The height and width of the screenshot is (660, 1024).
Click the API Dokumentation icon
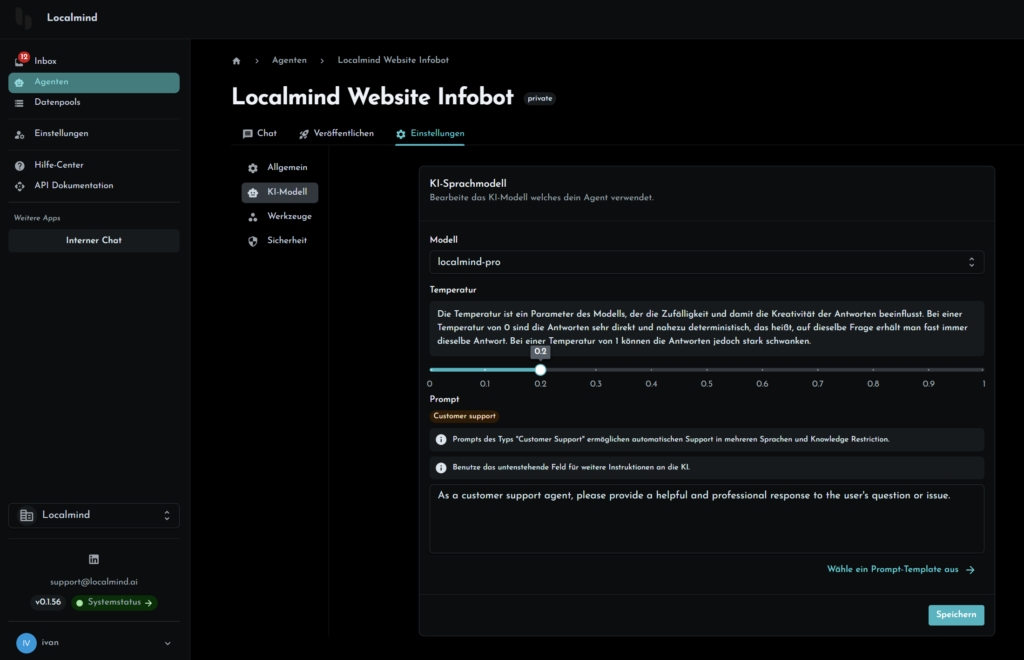click(20, 186)
